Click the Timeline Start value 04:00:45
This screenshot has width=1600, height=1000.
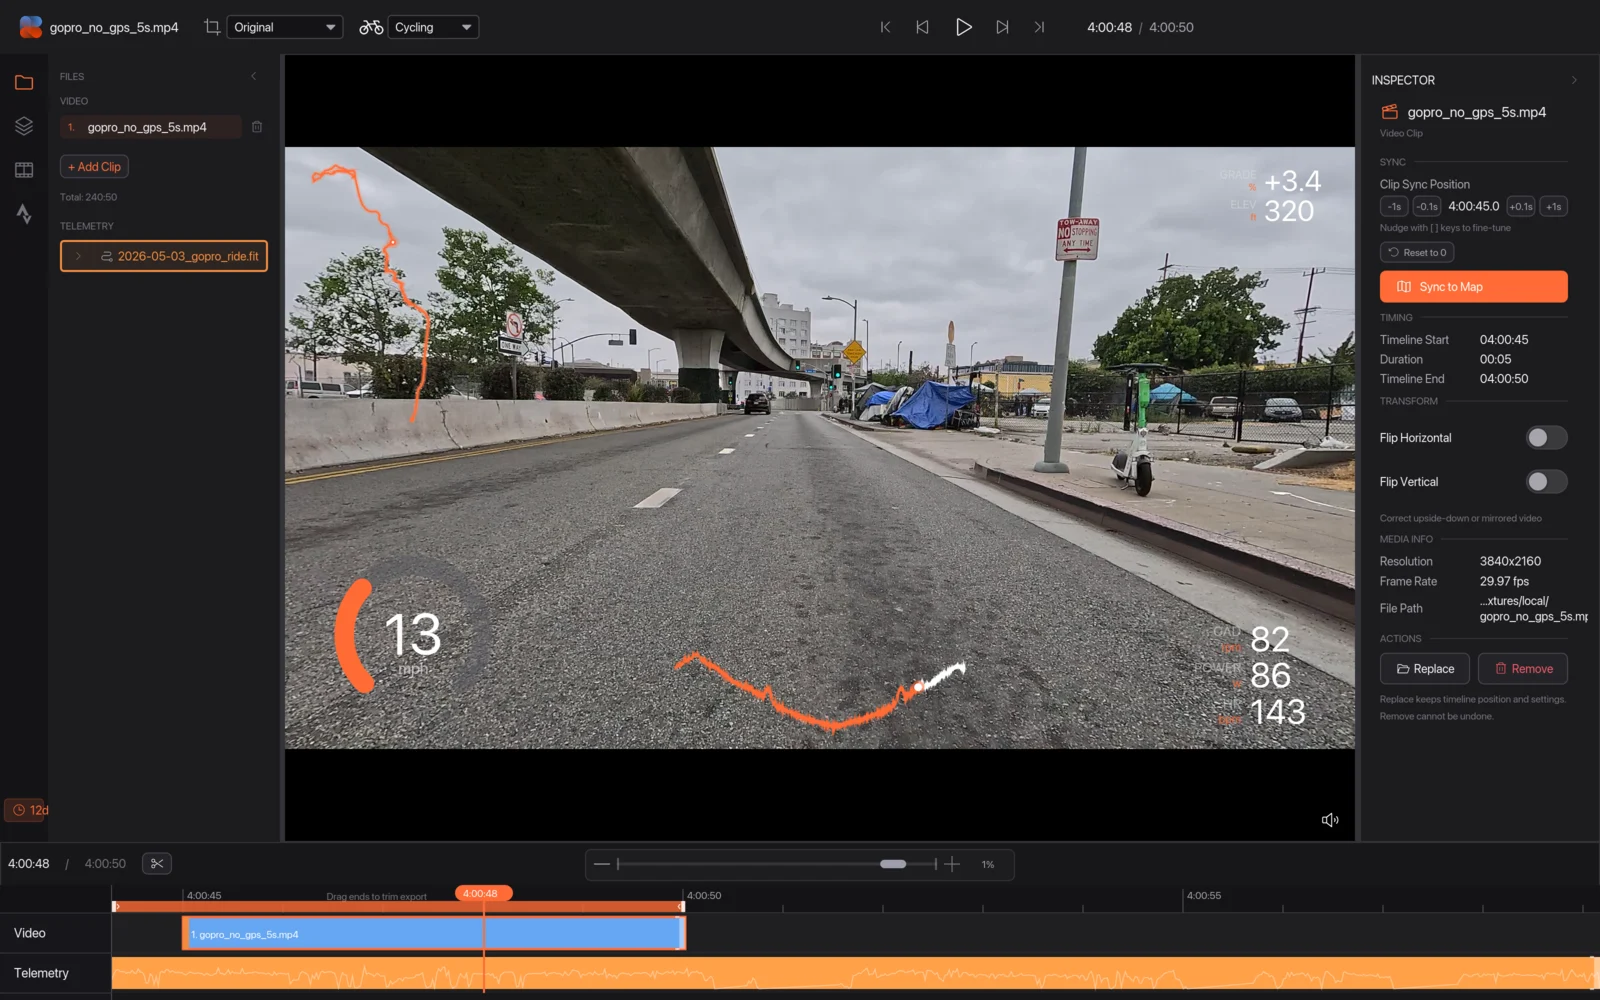pyautogui.click(x=1504, y=340)
